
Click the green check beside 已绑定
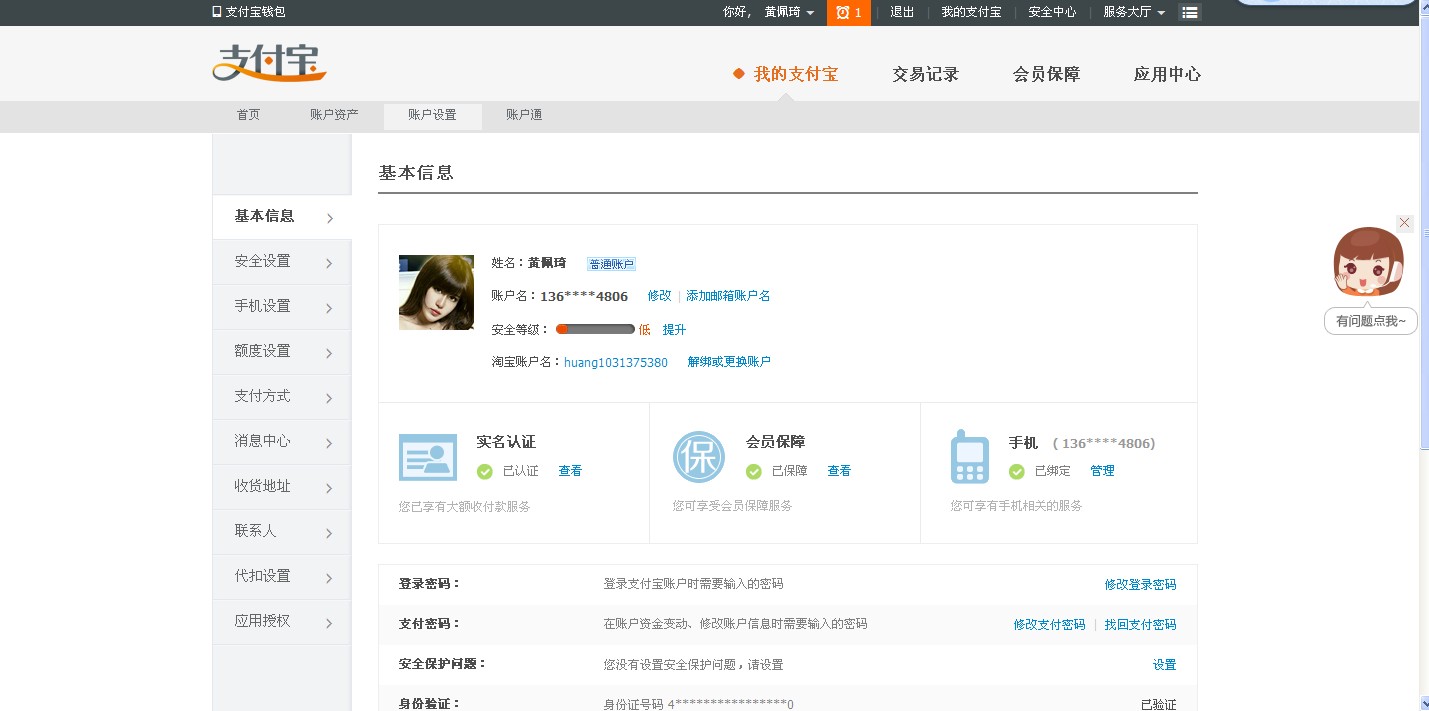[1017, 471]
